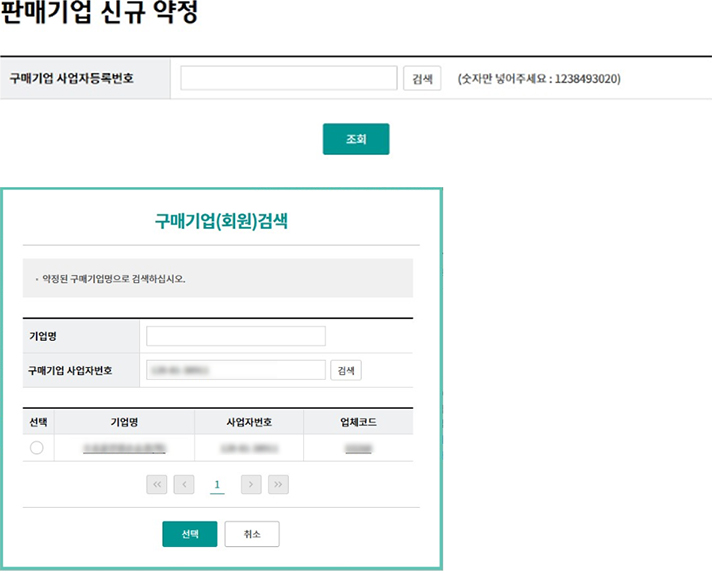This screenshot has width=712, height=573.
Task: Open the blurred company name link in results
Action: tap(124, 448)
